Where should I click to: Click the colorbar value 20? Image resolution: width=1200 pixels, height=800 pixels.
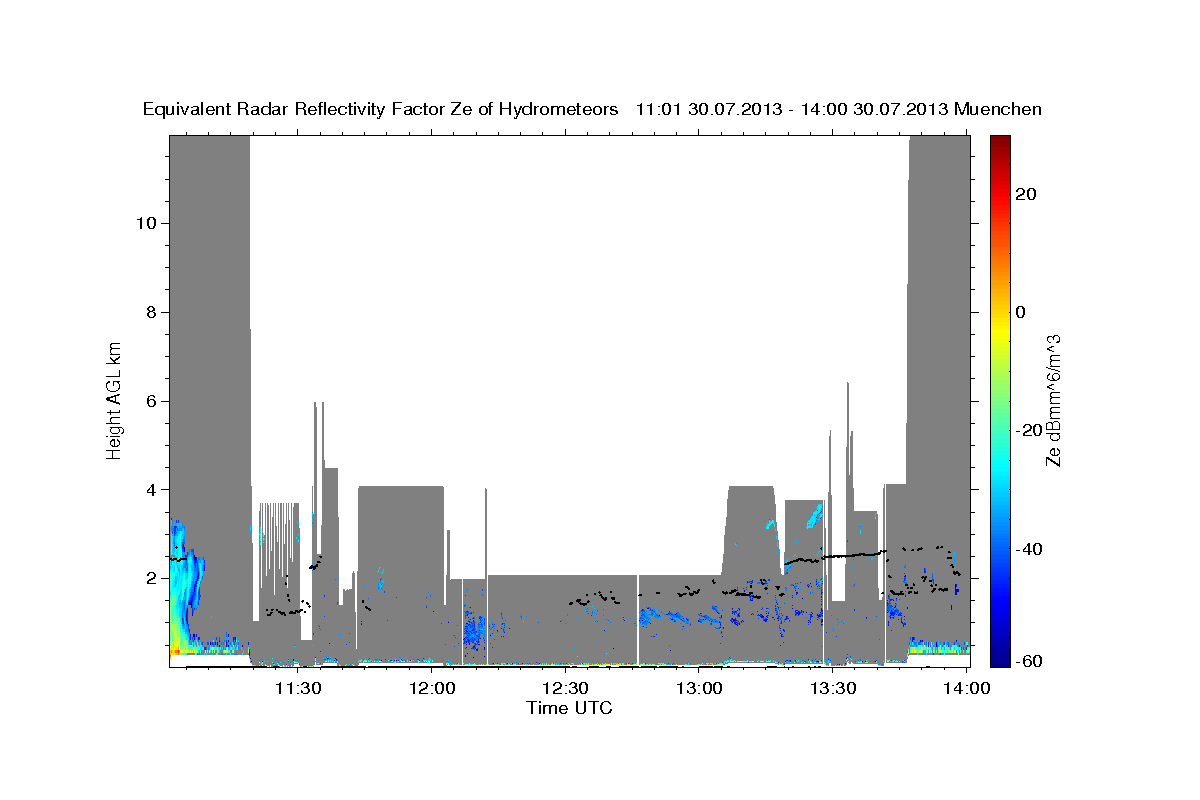[x=1026, y=193]
